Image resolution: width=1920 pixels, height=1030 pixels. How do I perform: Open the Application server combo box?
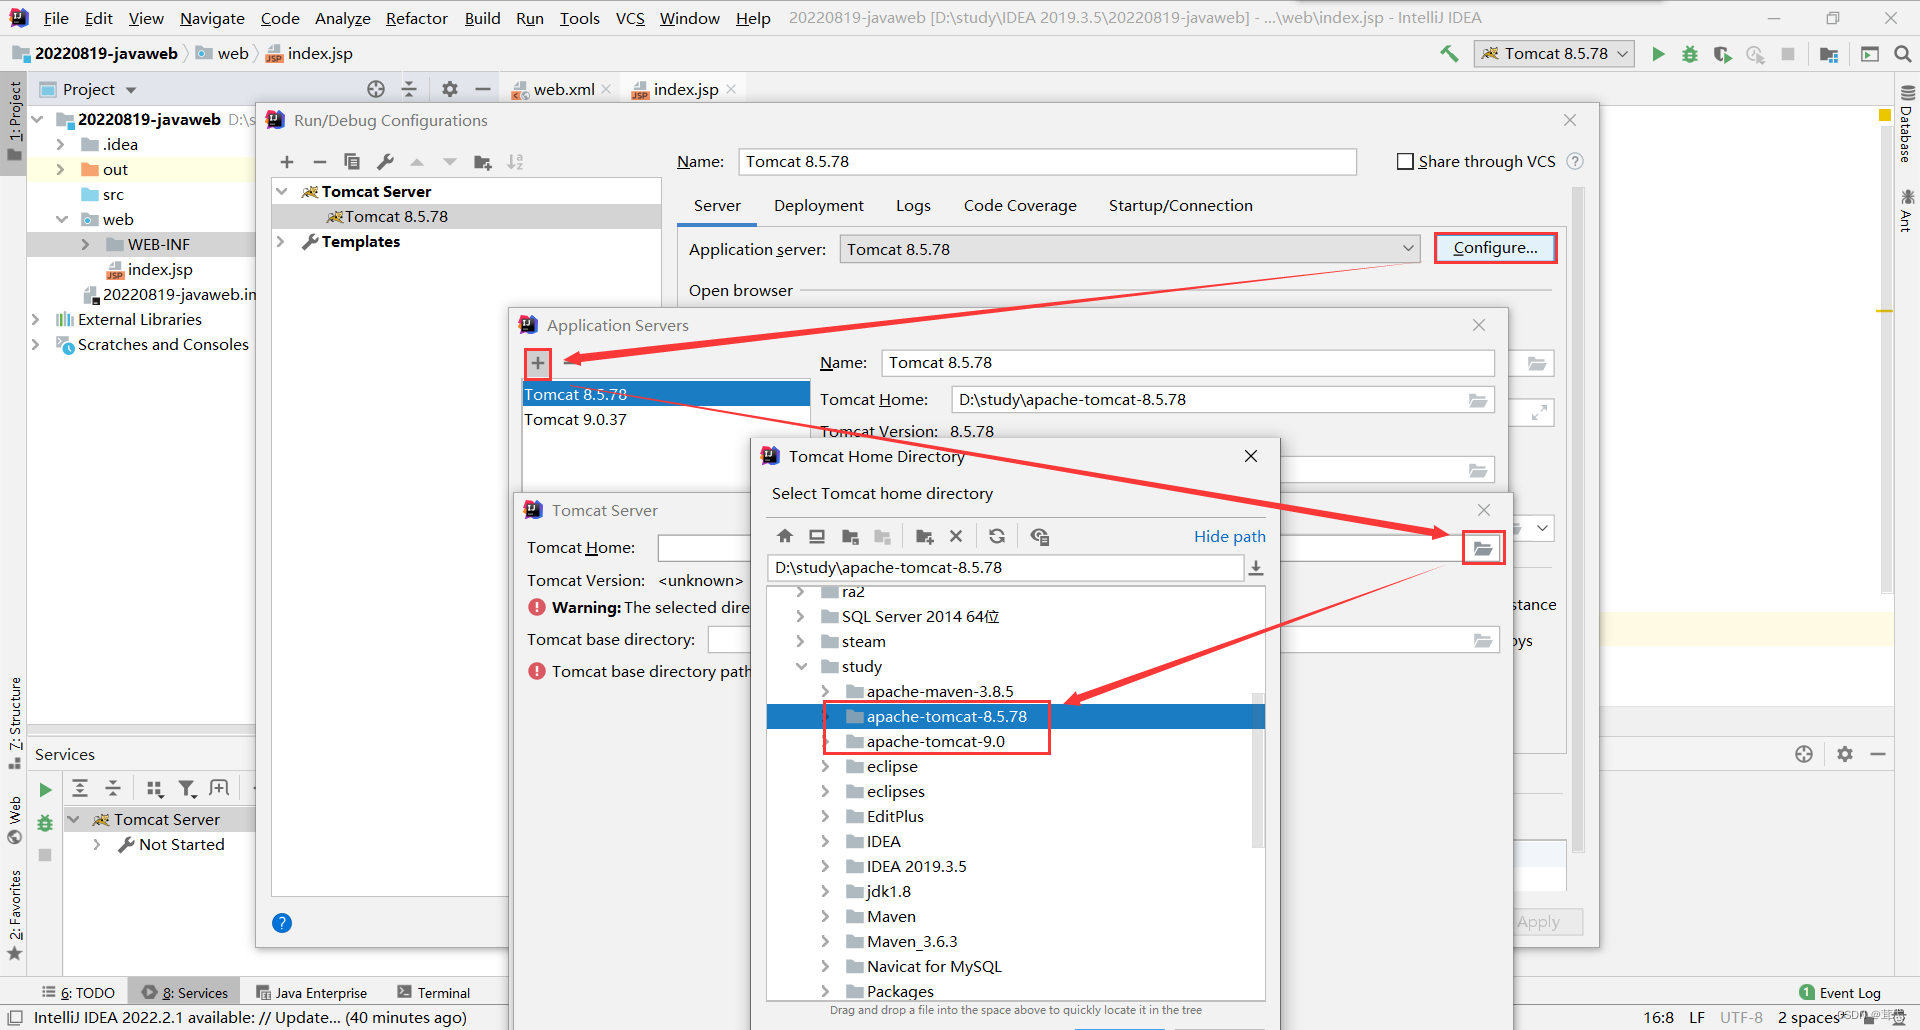1129,249
